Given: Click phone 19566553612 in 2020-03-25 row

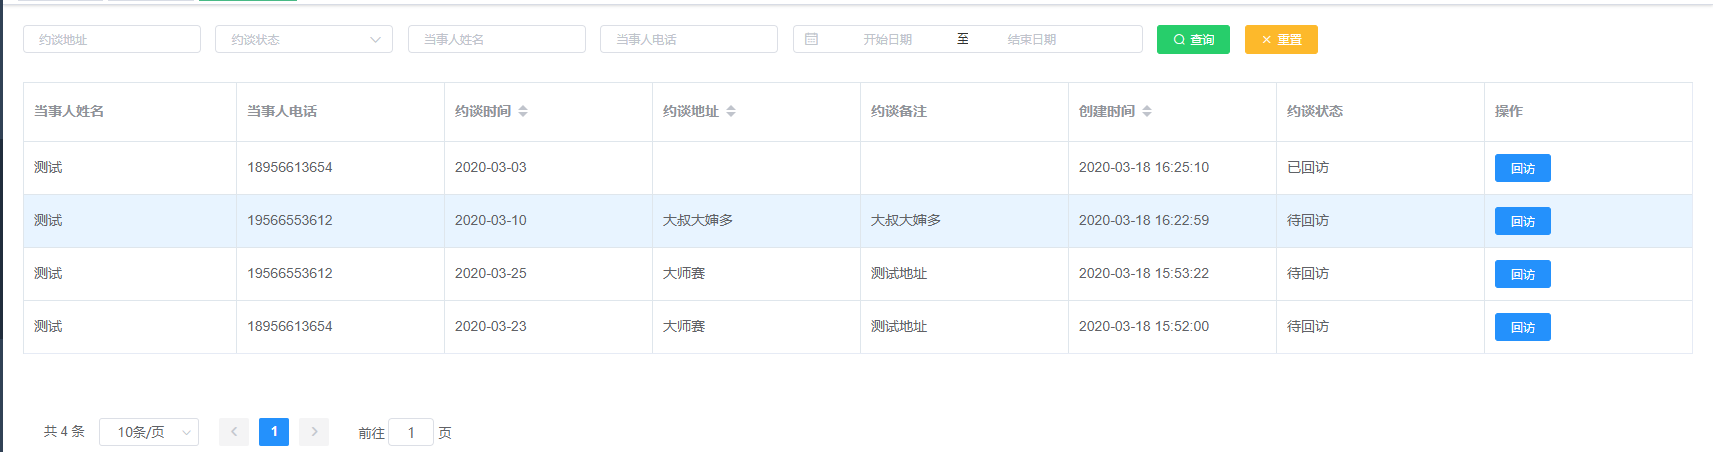Looking at the screenshot, I should pos(290,273).
